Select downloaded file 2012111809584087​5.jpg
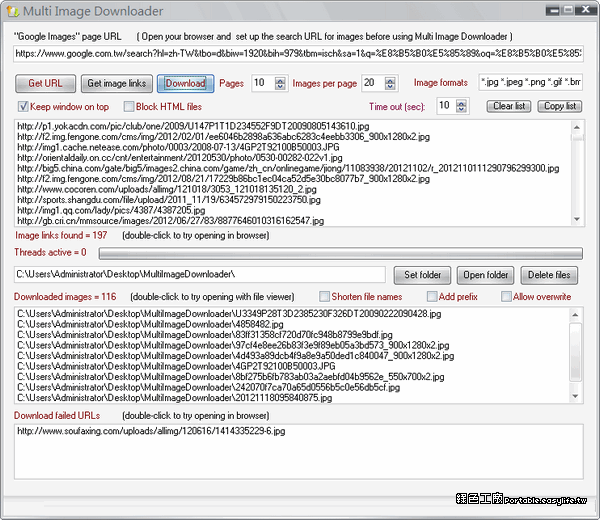600x520 pixels. tap(174, 398)
